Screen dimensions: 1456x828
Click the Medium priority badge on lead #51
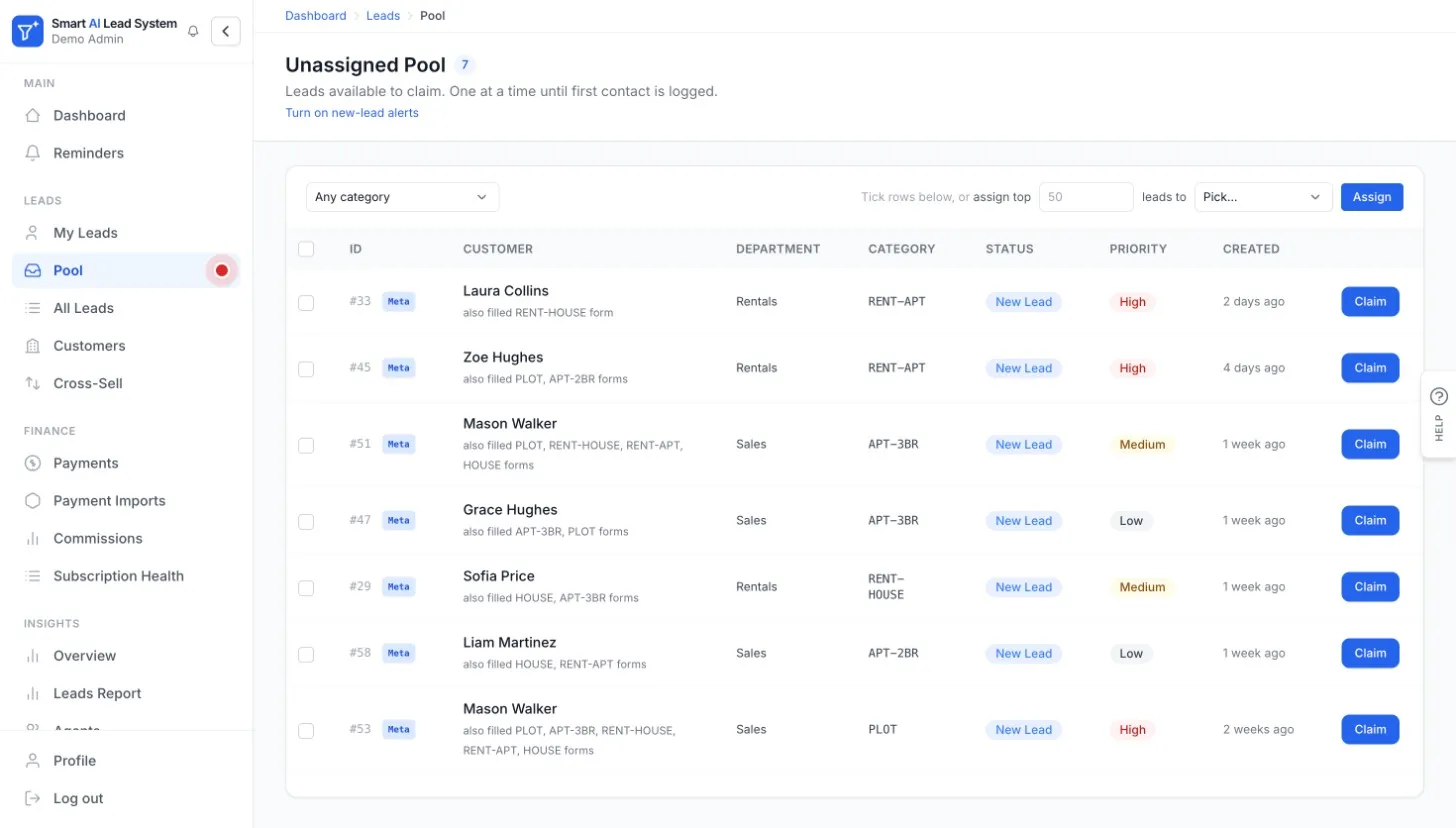pyautogui.click(x=1142, y=444)
